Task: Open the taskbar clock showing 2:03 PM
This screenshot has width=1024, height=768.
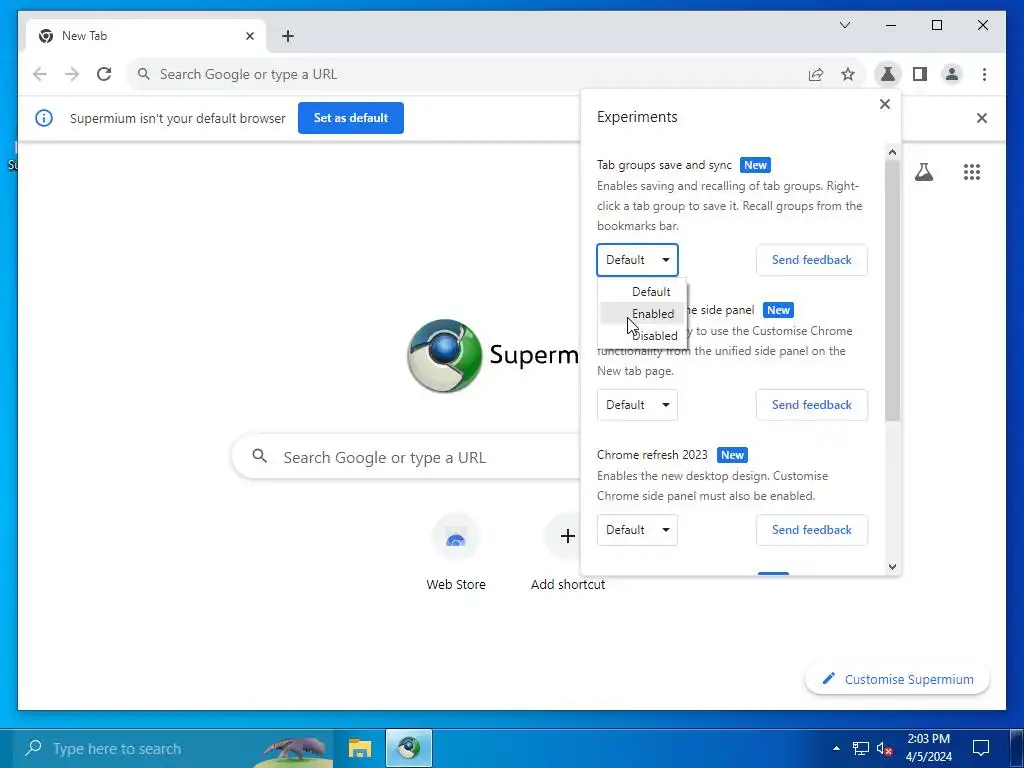Action: click(x=929, y=748)
